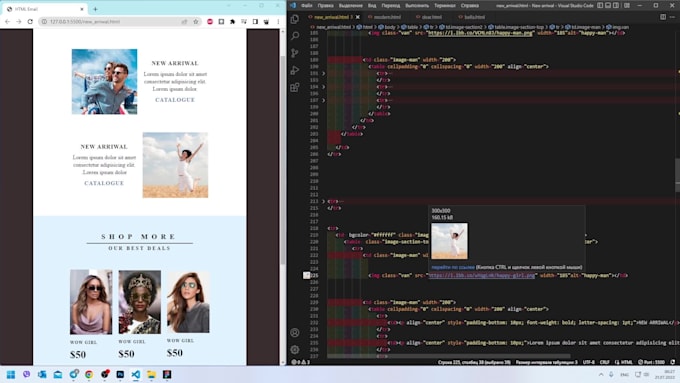The width and height of the screenshot is (680, 383).
Task: Open the Search view in VS Code activity bar
Action: (295, 36)
